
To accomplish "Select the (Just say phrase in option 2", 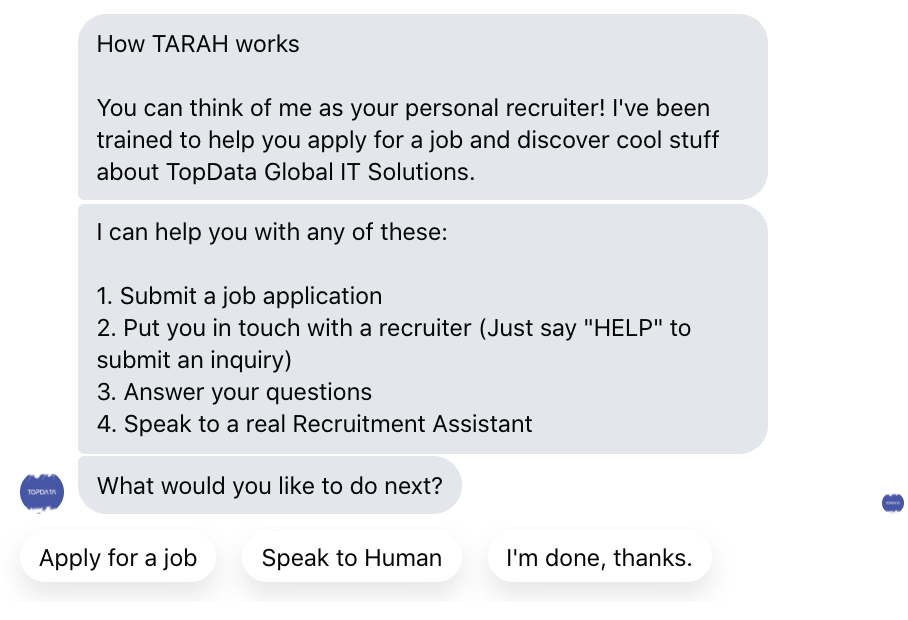I will click(528, 328).
